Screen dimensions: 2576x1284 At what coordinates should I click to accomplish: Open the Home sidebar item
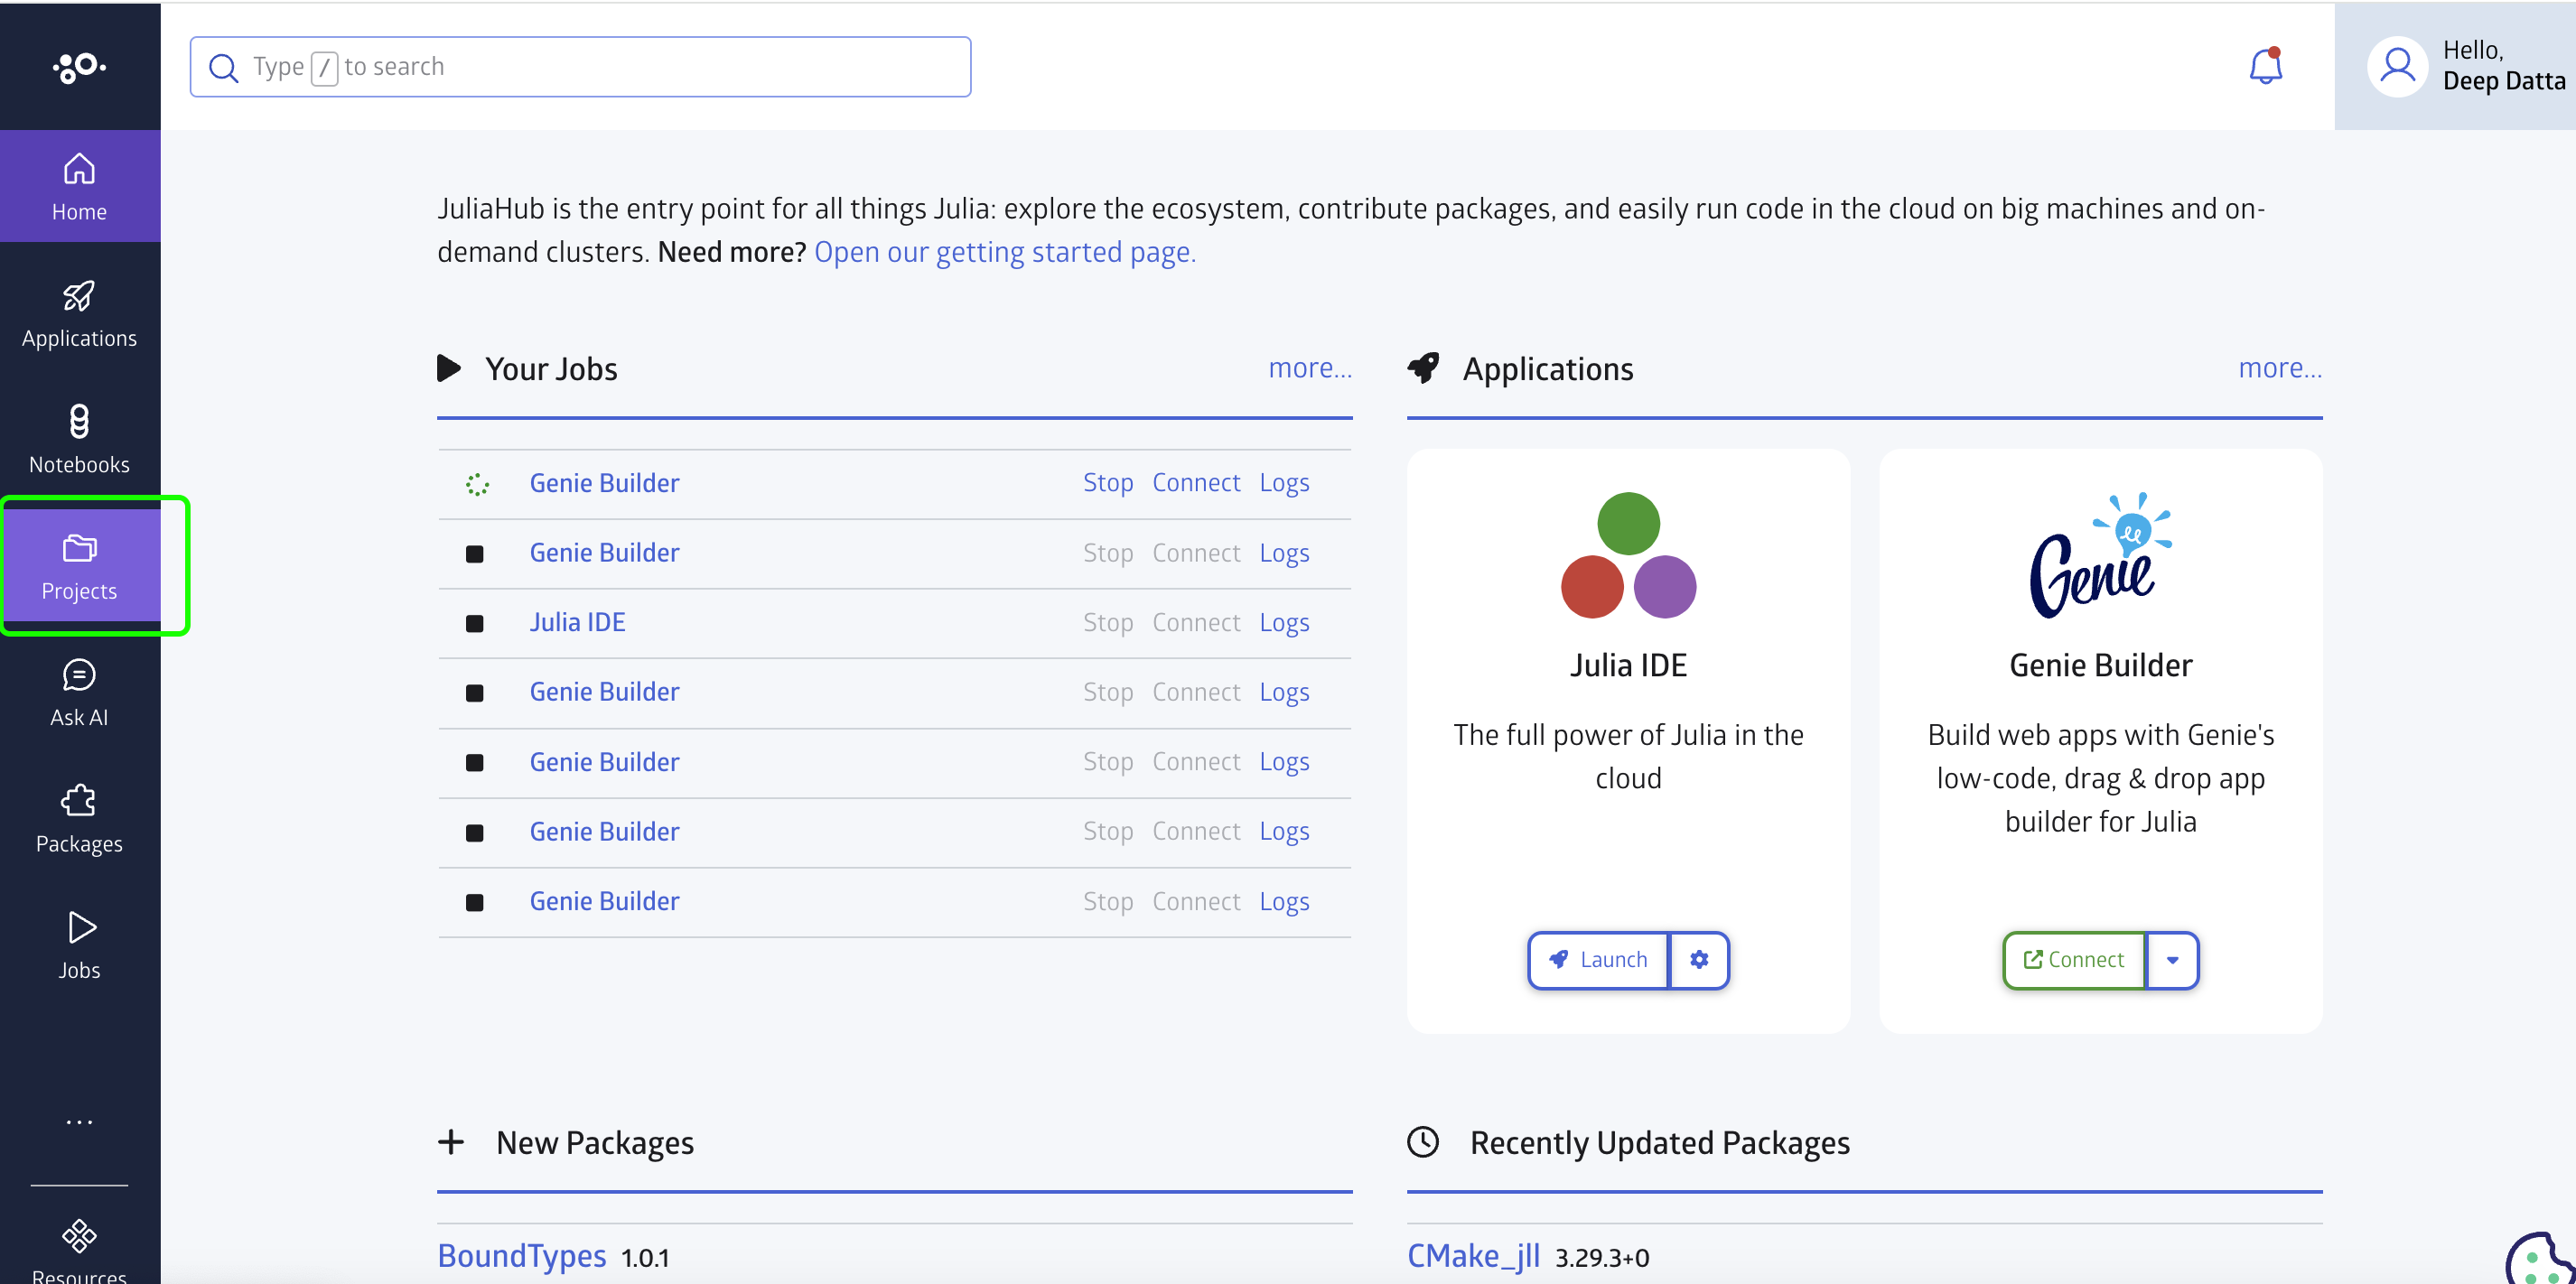pyautogui.click(x=79, y=187)
